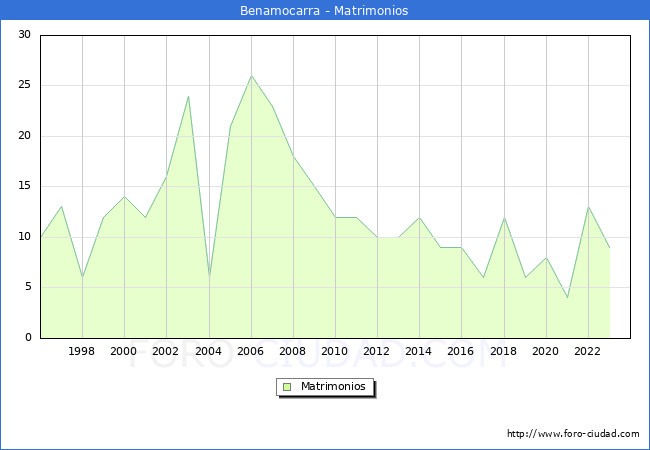Click the green Matrimonios legend swatch

[x=286, y=386]
